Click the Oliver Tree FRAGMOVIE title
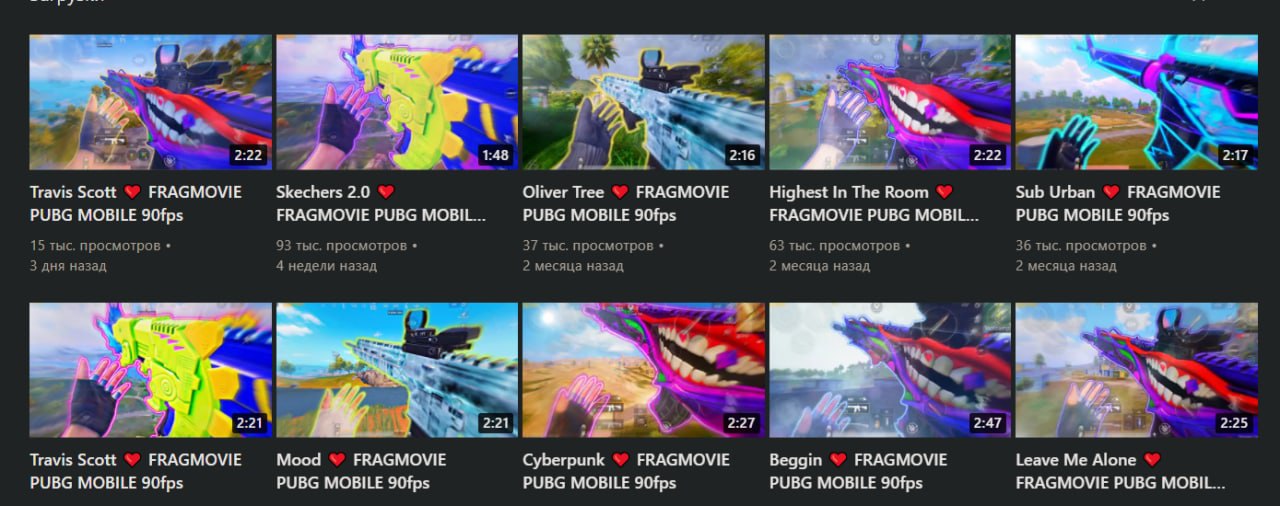Screen dimensions: 1280x506 (626, 203)
